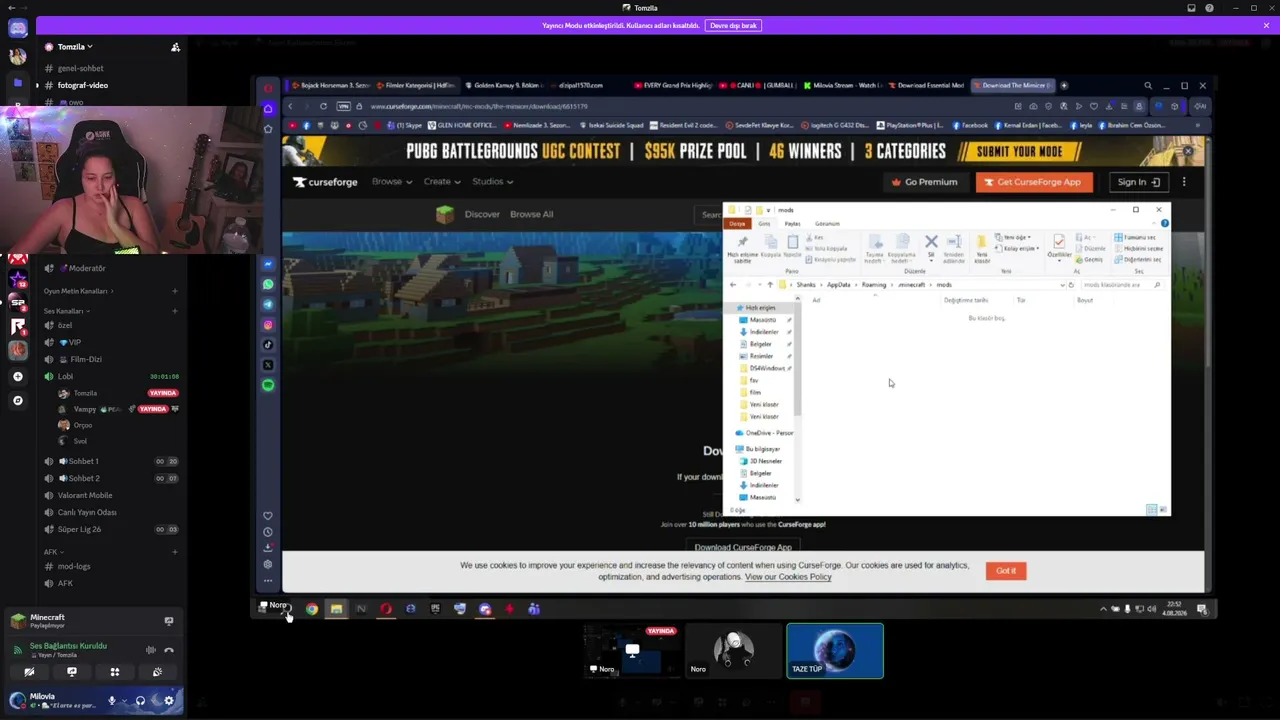Image resolution: width=1280 pixels, height=720 pixels.
Task: Toggle screen share in voice connection panel
Action: tap(72, 672)
